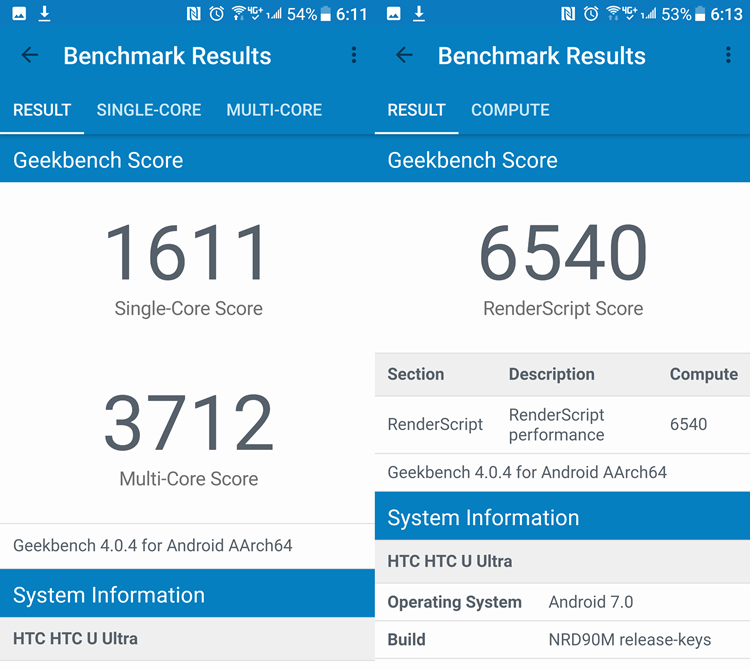Tap alarm clock icon in left status bar
The height and width of the screenshot is (669, 750).
217,14
